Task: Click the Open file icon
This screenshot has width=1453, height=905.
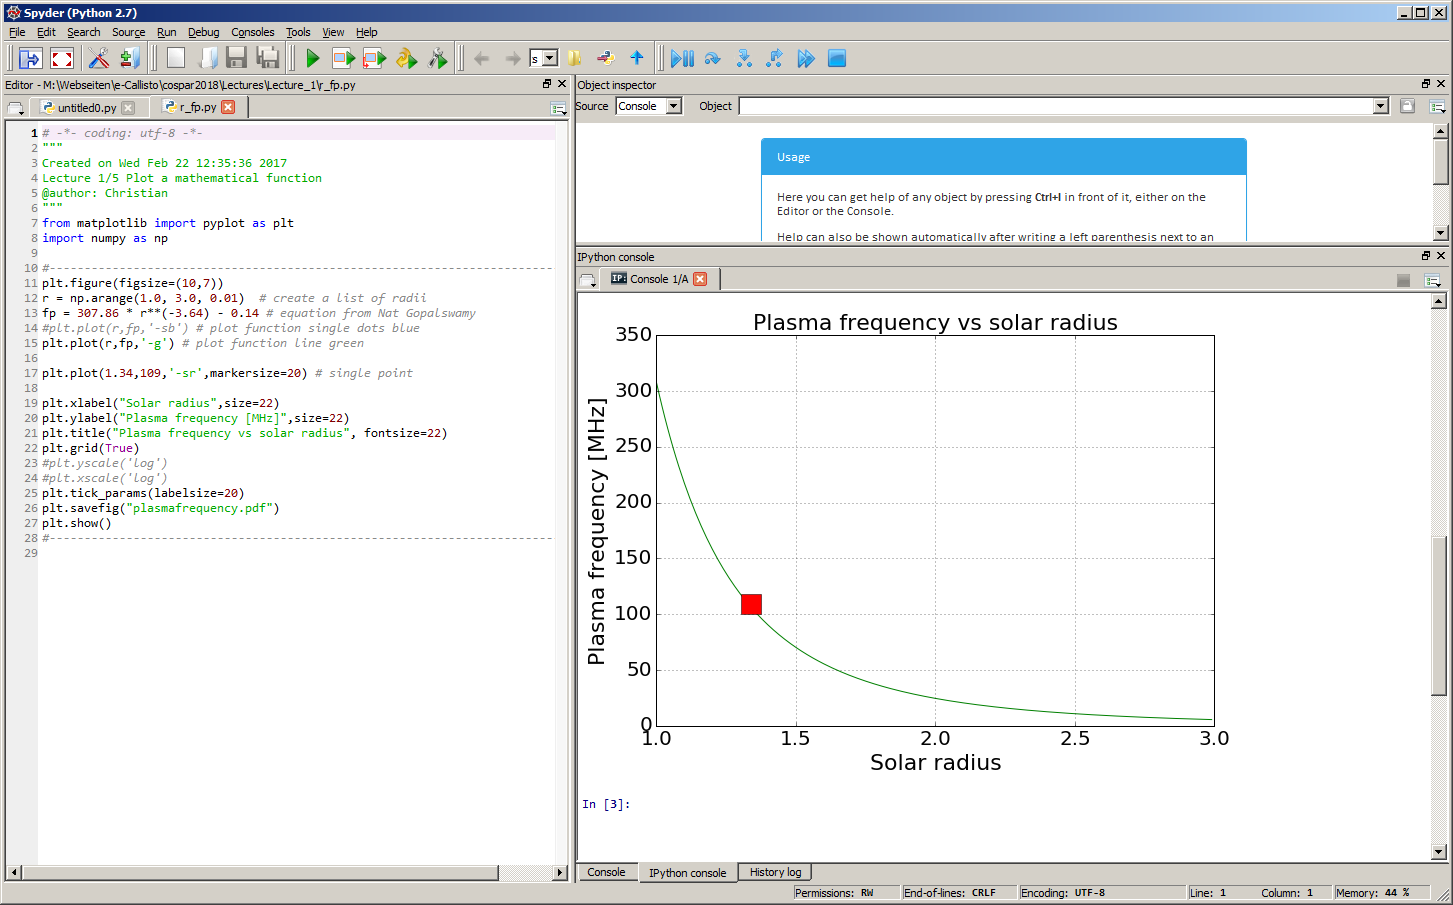Action: pos(207,59)
